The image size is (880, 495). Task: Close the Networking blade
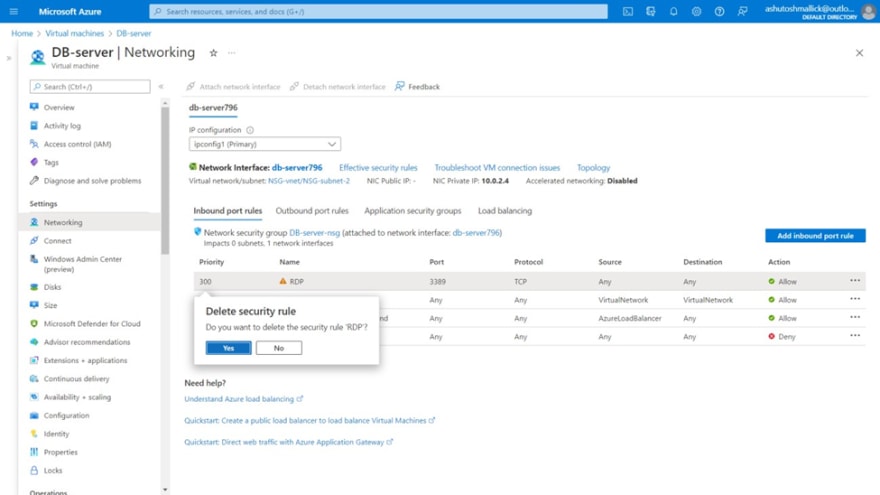[859, 53]
